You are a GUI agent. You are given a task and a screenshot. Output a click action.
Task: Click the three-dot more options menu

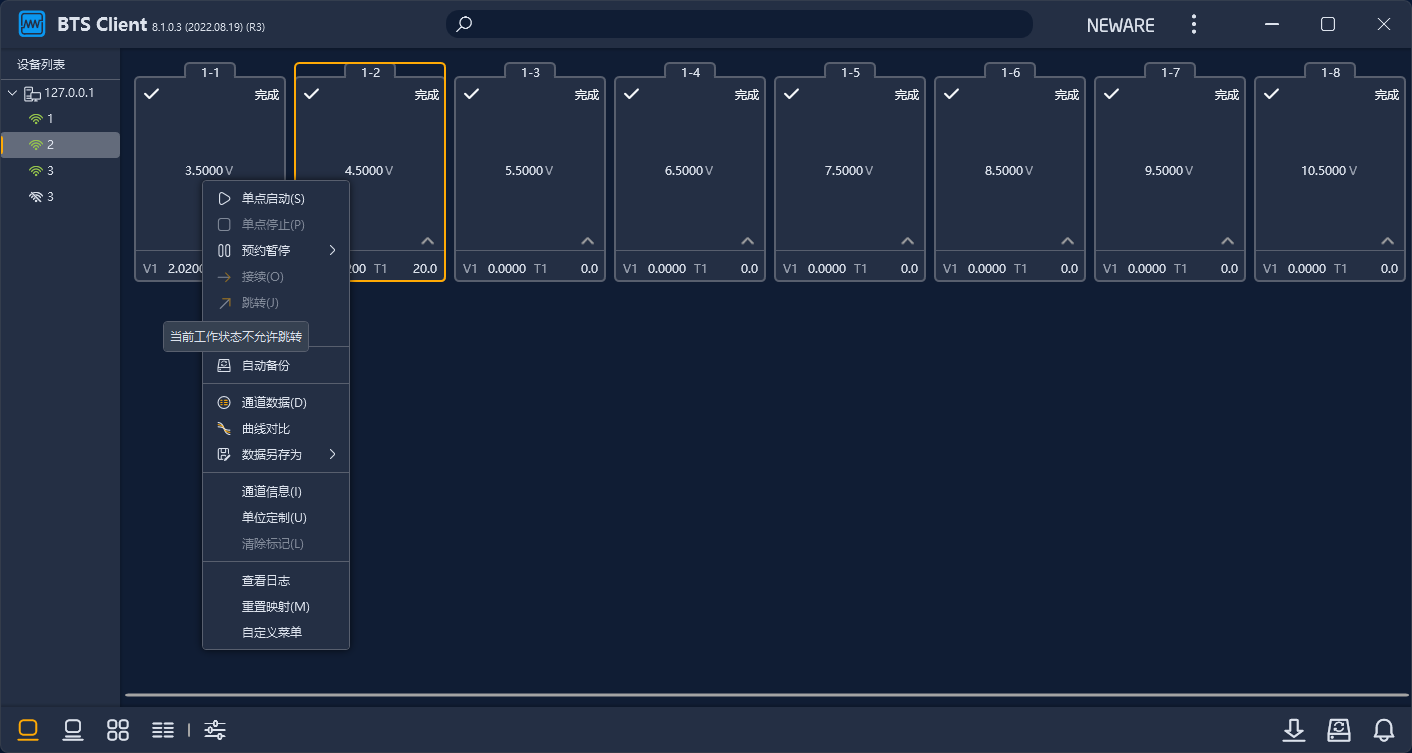[x=1193, y=24]
